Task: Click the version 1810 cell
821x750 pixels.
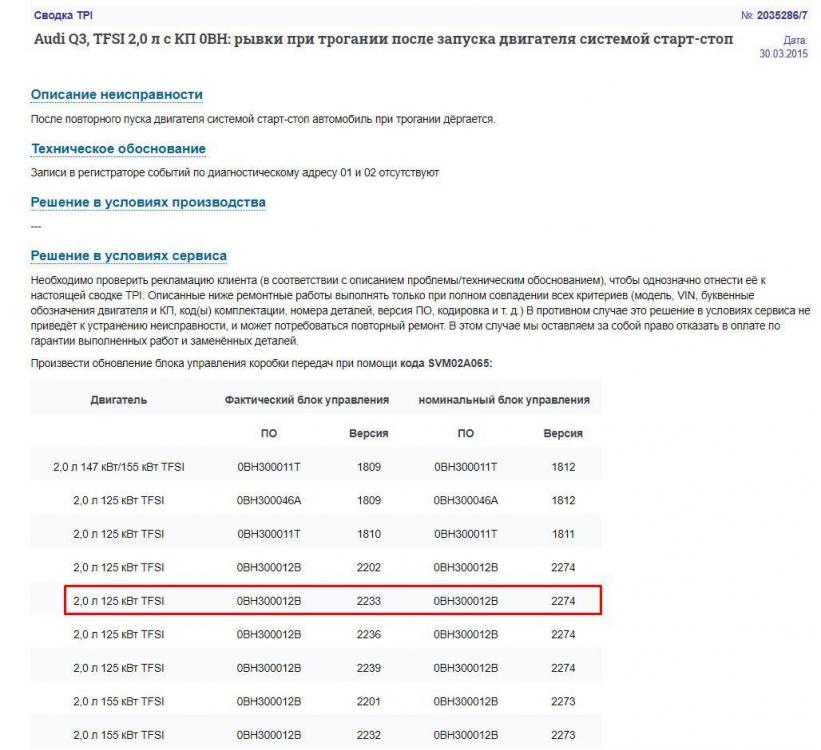Action: tap(368, 534)
